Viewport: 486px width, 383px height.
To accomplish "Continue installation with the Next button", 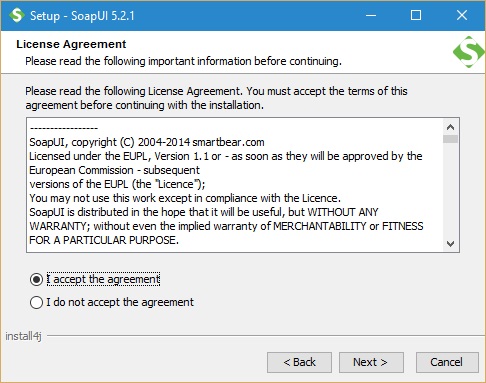I will (371, 362).
